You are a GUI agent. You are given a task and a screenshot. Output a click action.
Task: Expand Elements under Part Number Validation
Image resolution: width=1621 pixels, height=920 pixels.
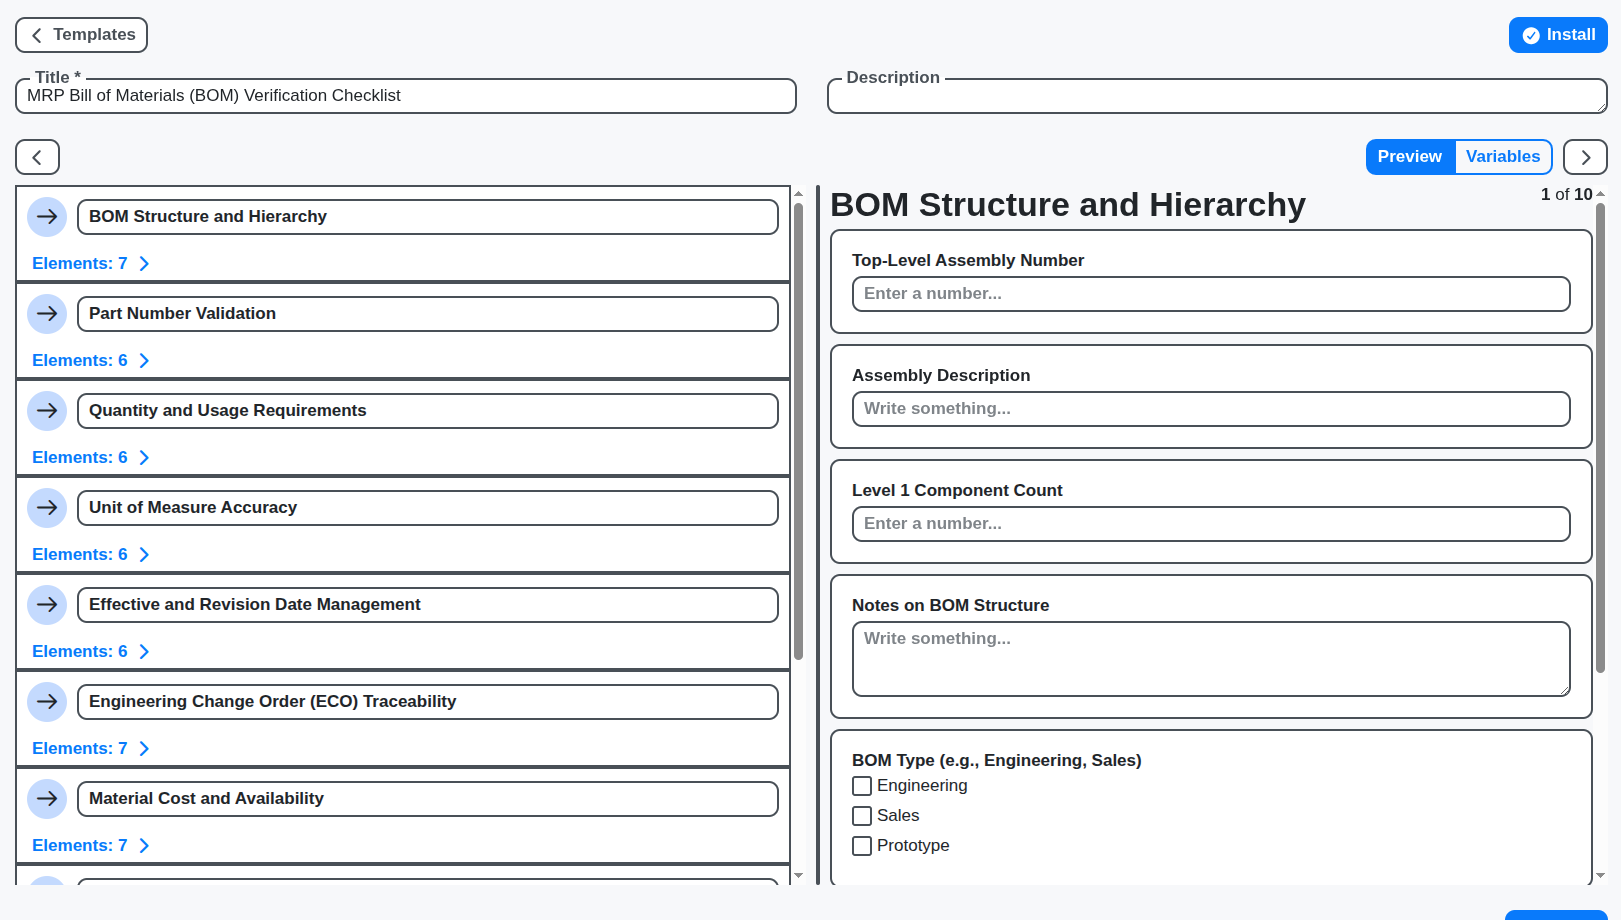point(91,360)
